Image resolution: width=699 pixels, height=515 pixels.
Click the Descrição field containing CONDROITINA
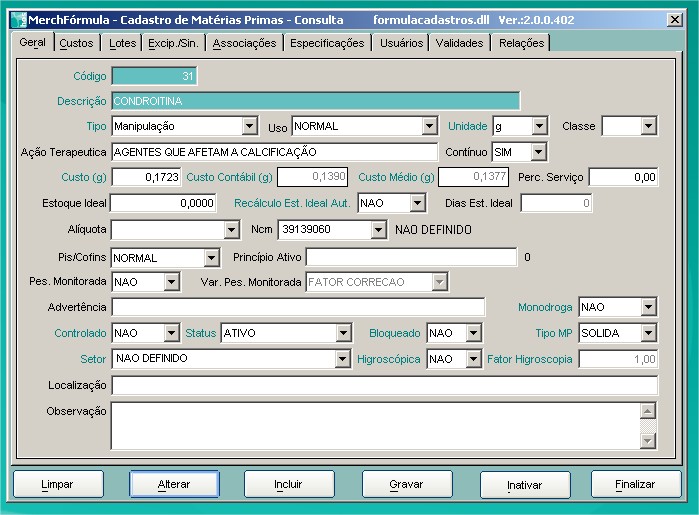315,101
